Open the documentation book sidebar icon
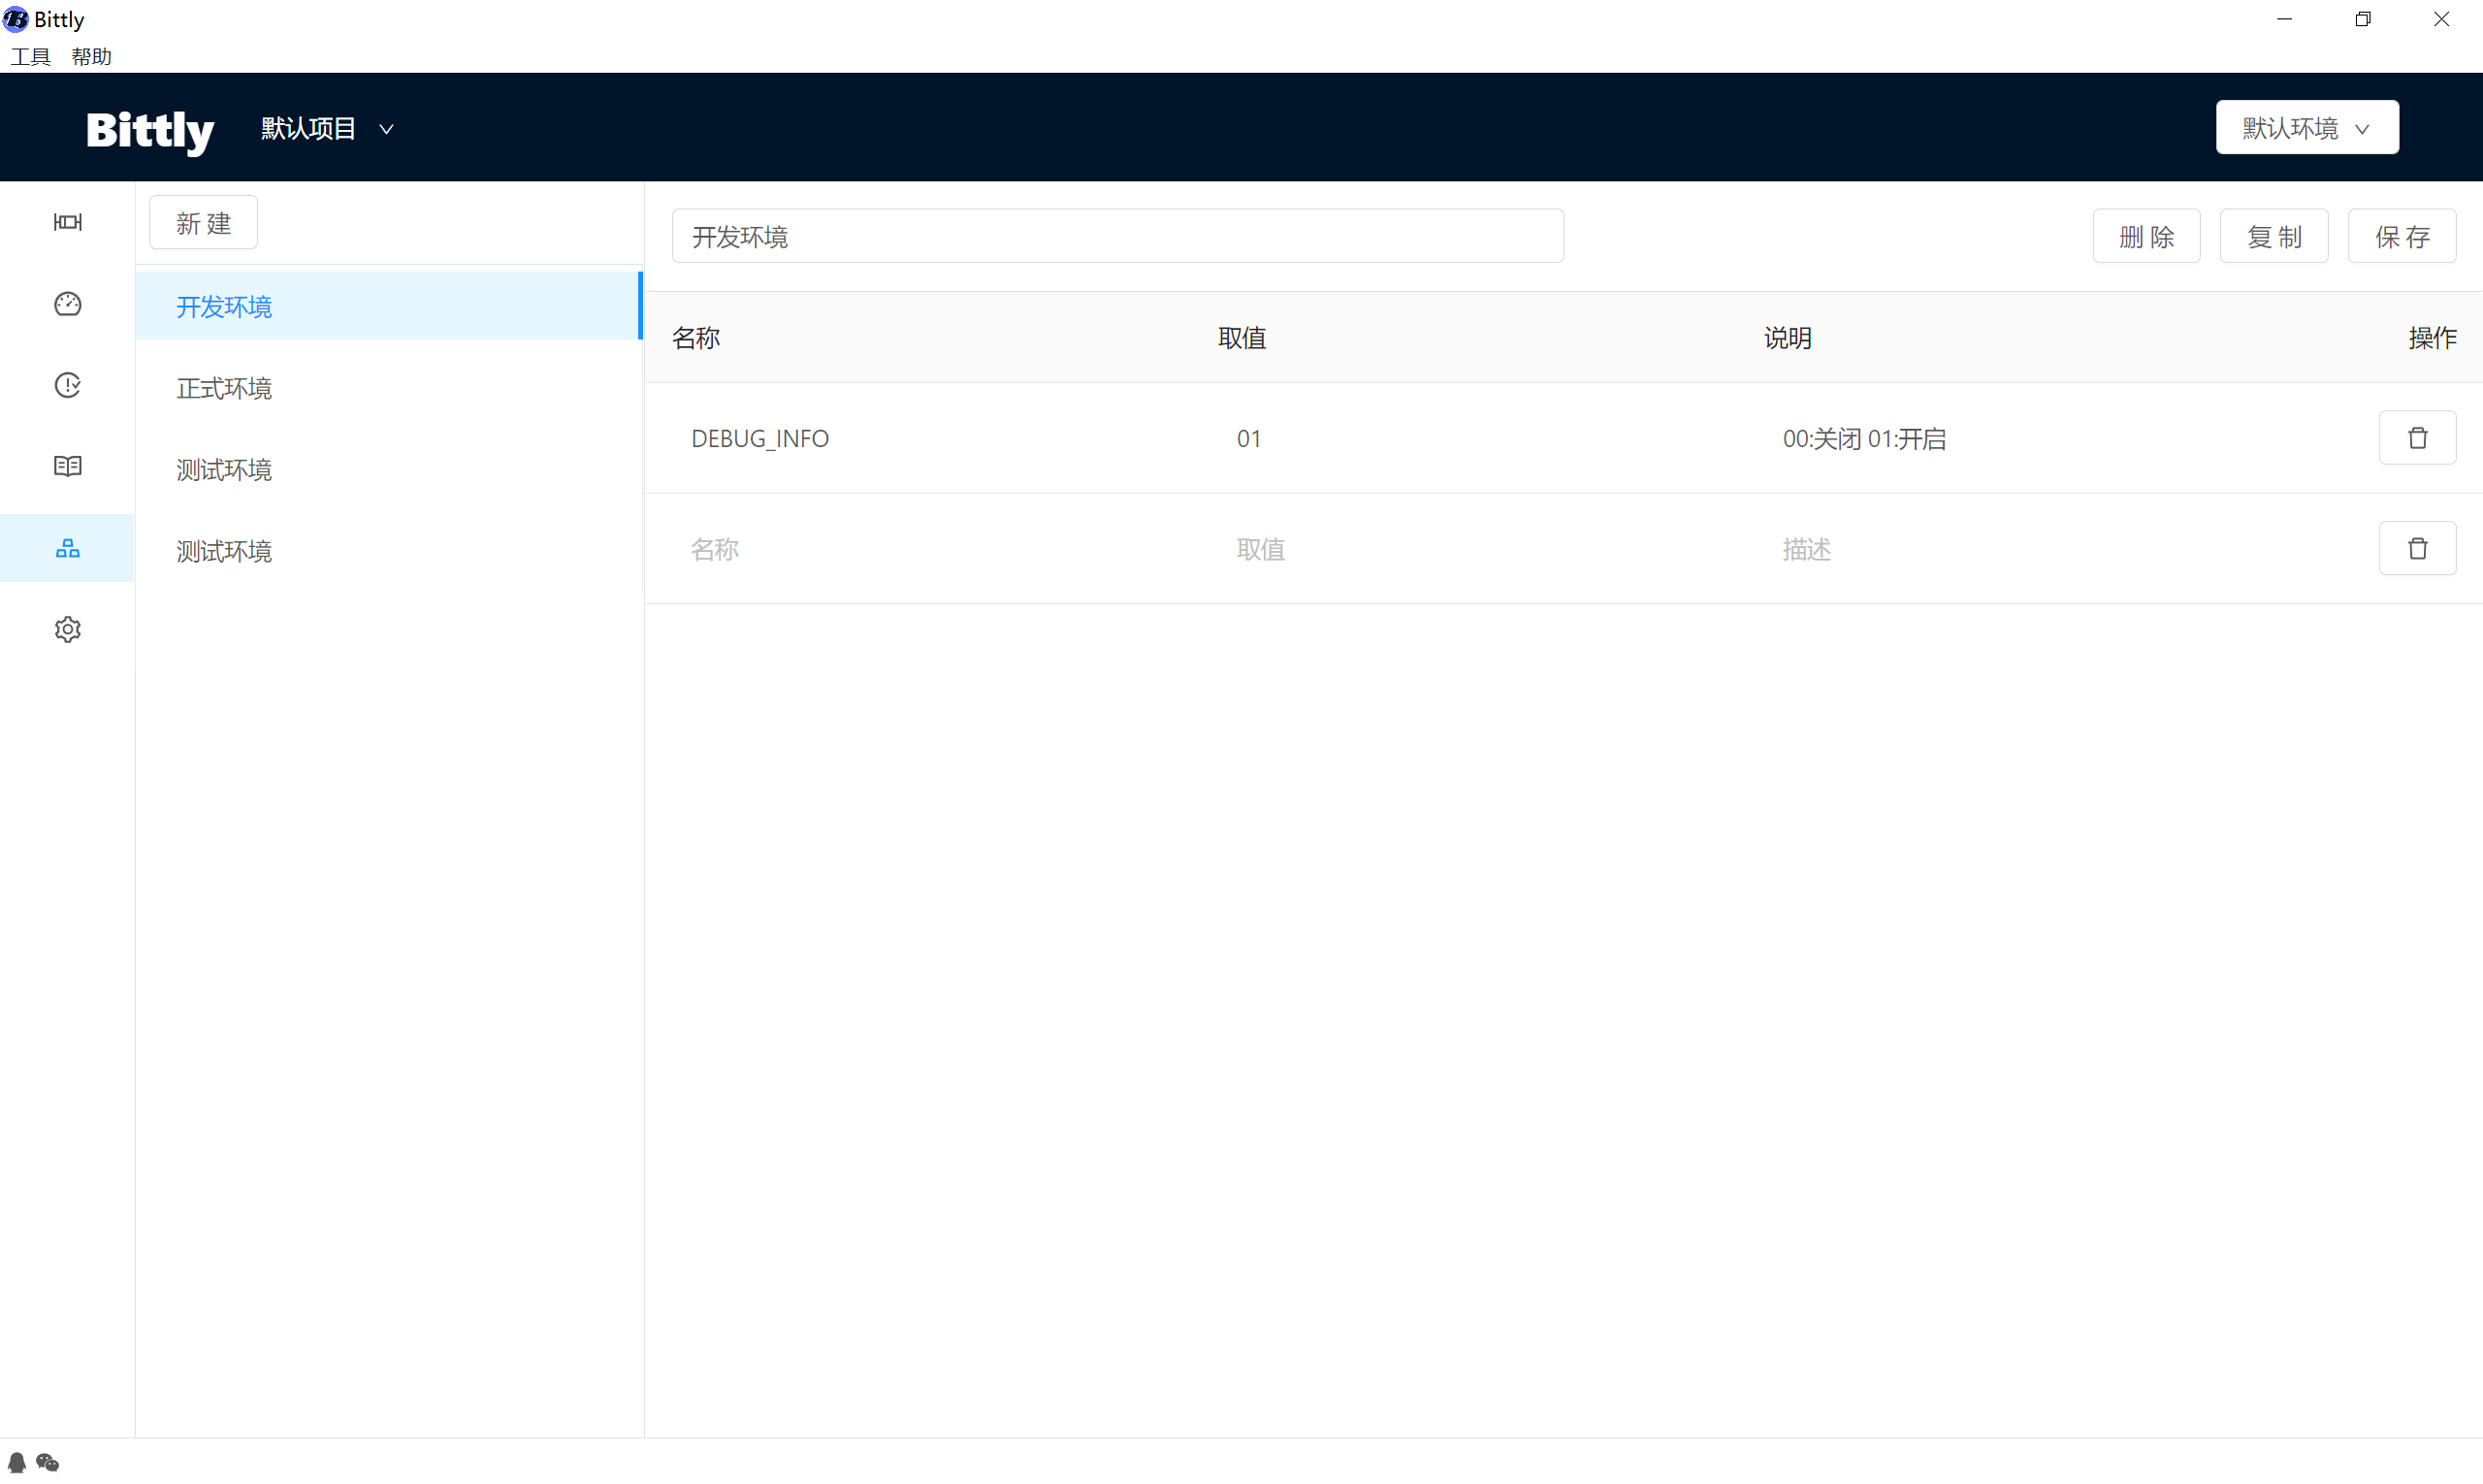This screenshot has height=1484, width=2483. point(67,466)
